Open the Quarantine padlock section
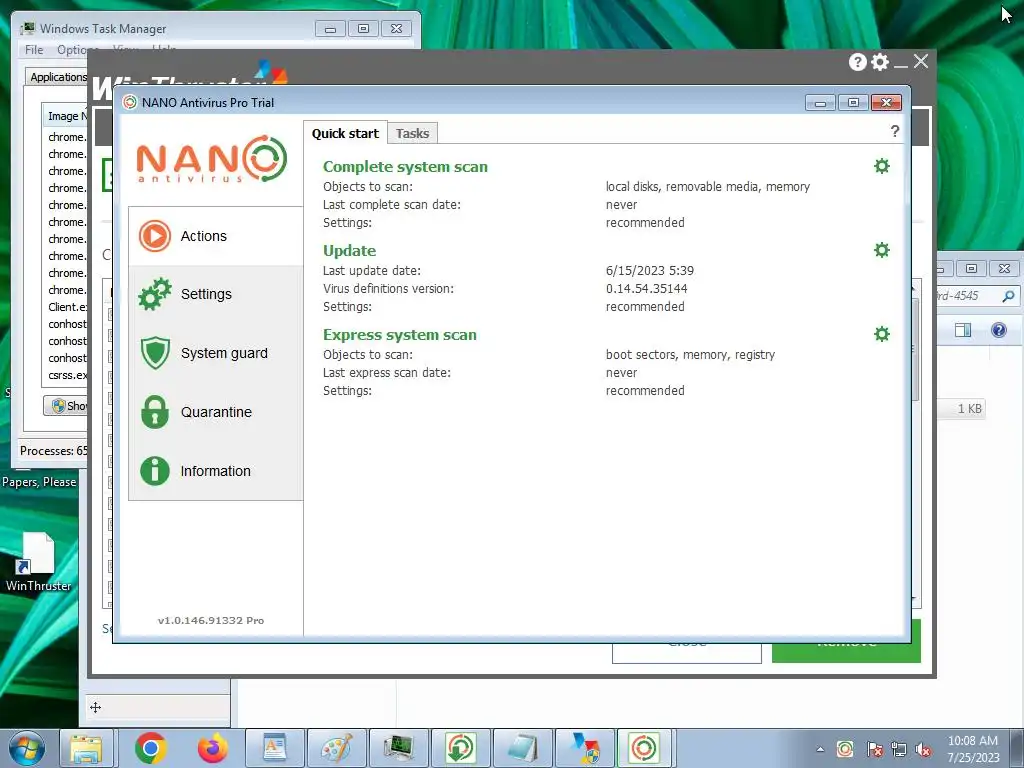The height and width of the screenshot is (768, 1024). [216, 412]
